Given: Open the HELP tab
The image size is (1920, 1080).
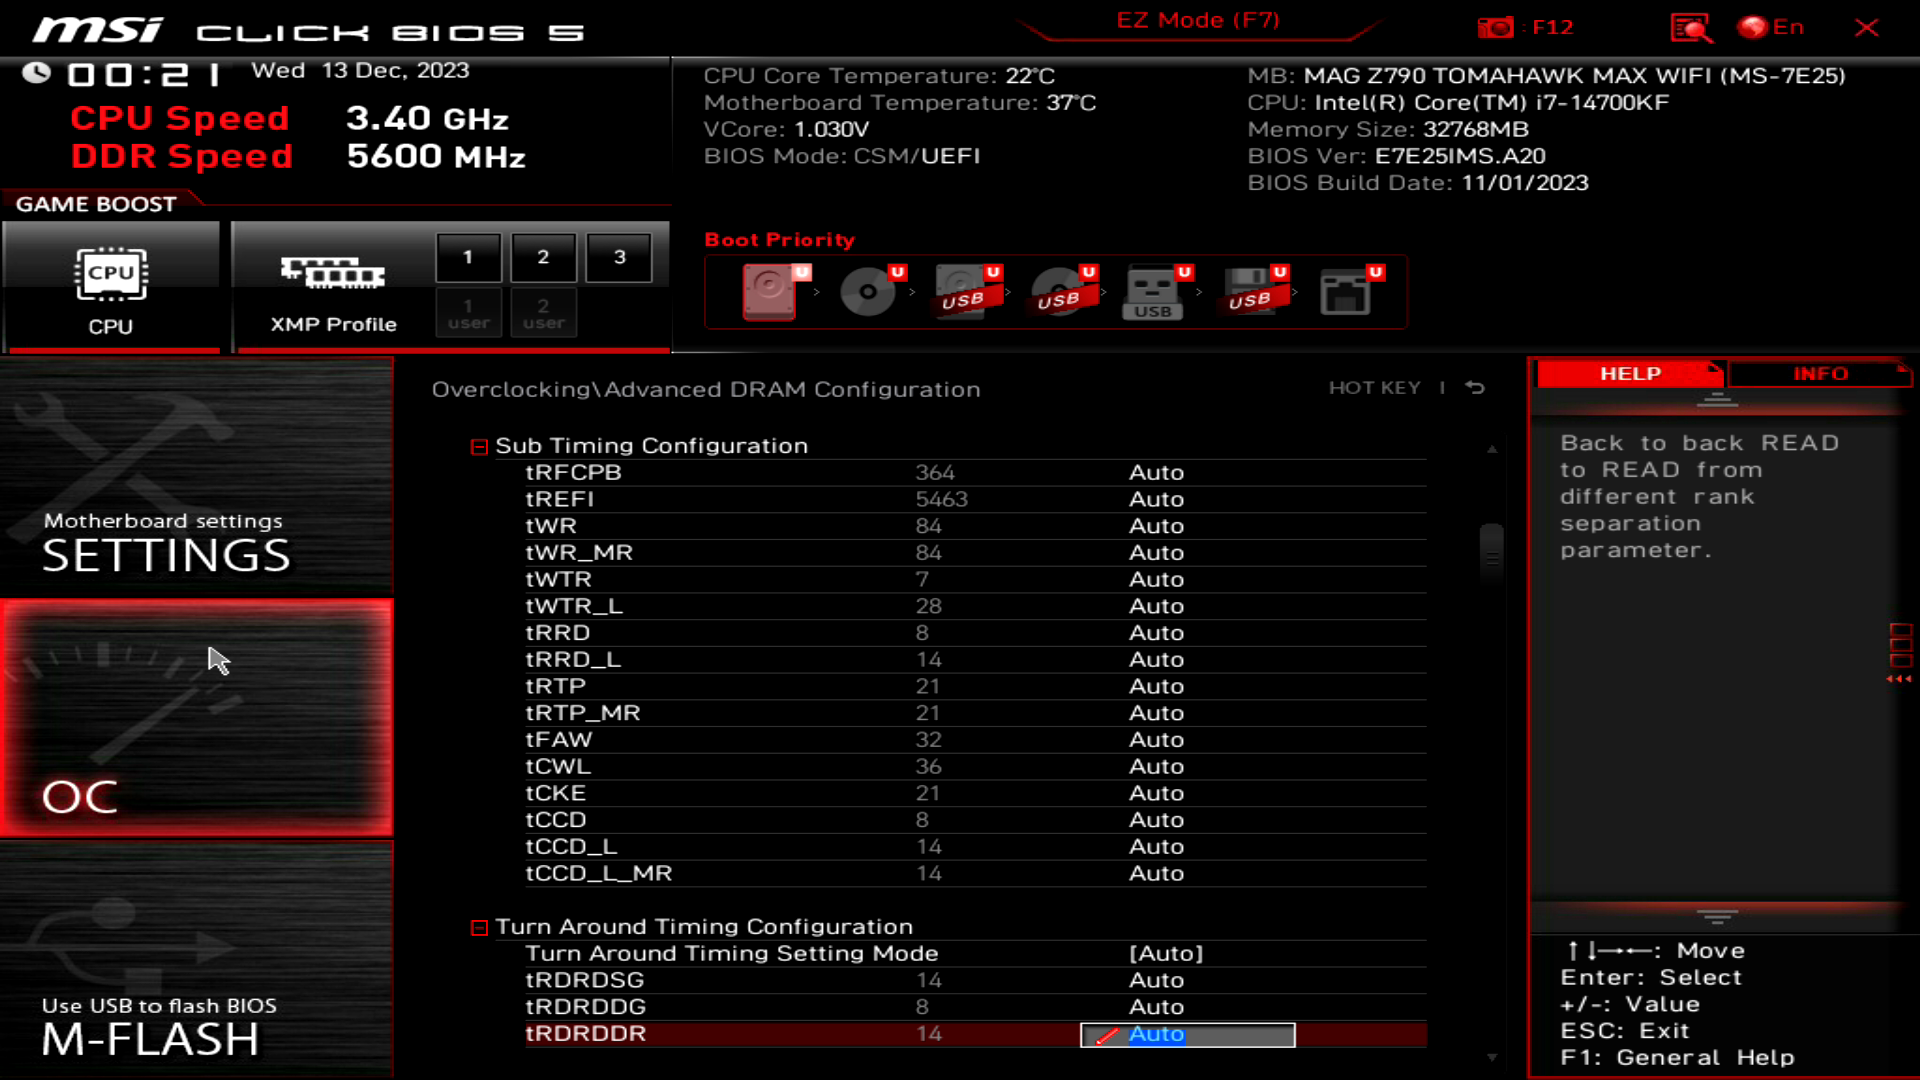Looking at the screenshot, I should [1630, 373].
